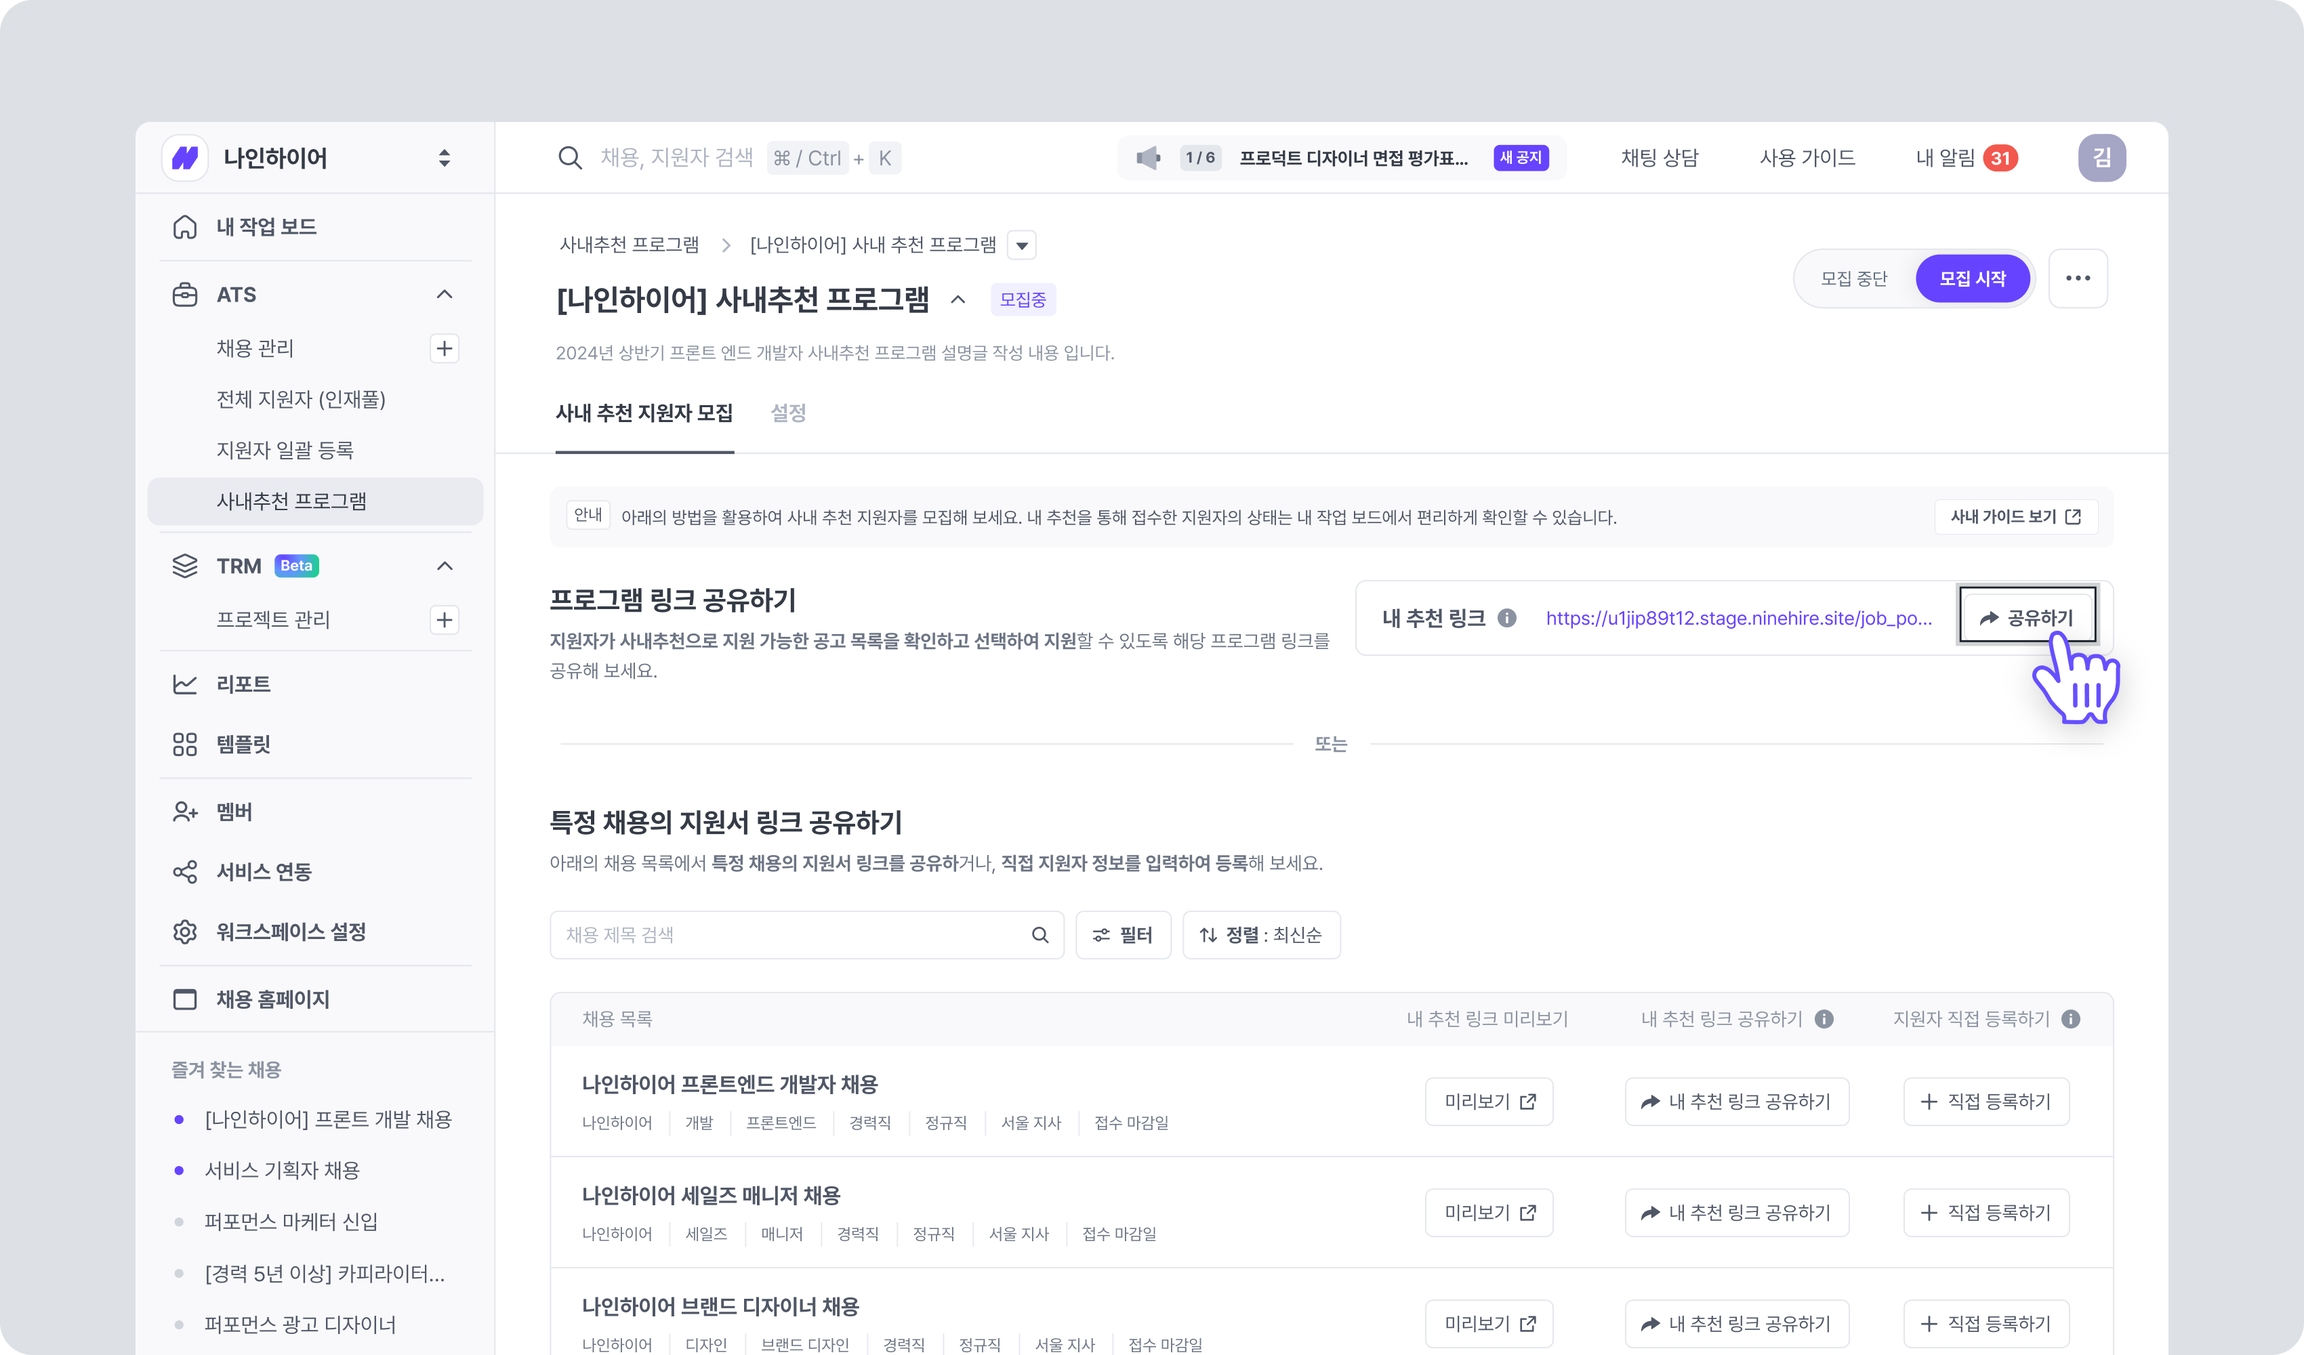Click the megaphone announcement icon

tap(1148, 158)
